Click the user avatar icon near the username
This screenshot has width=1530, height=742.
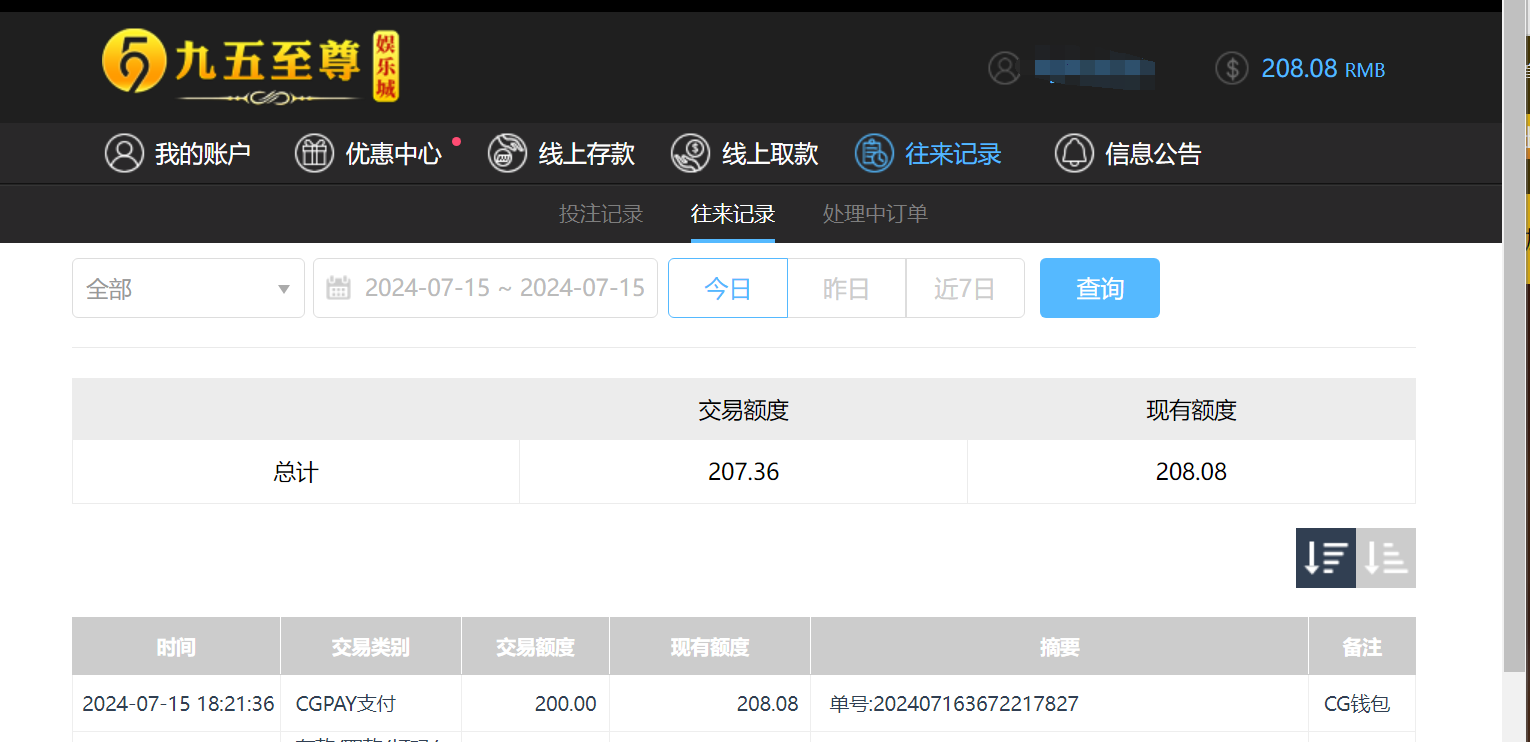[x=1004, y=68]
